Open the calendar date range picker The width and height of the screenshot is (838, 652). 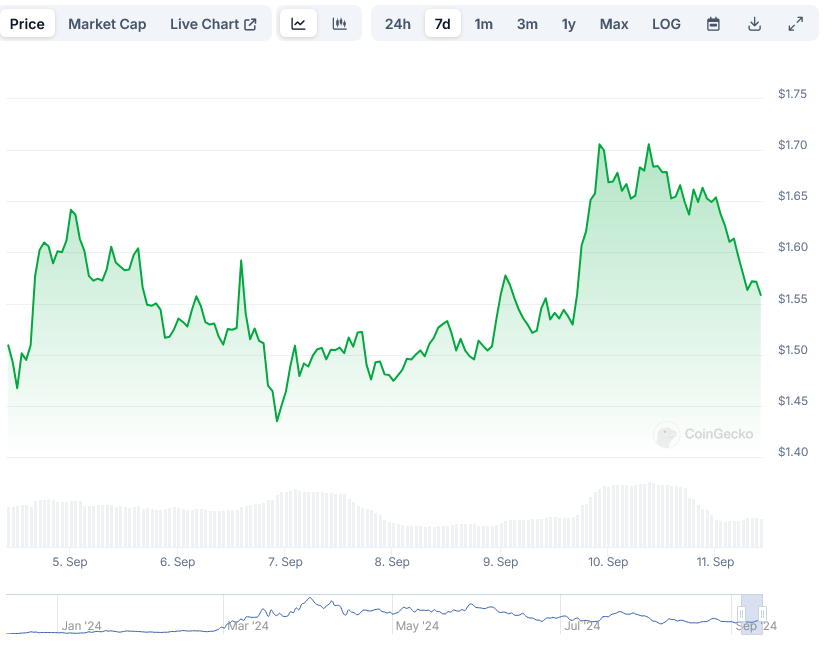point(713,24)
